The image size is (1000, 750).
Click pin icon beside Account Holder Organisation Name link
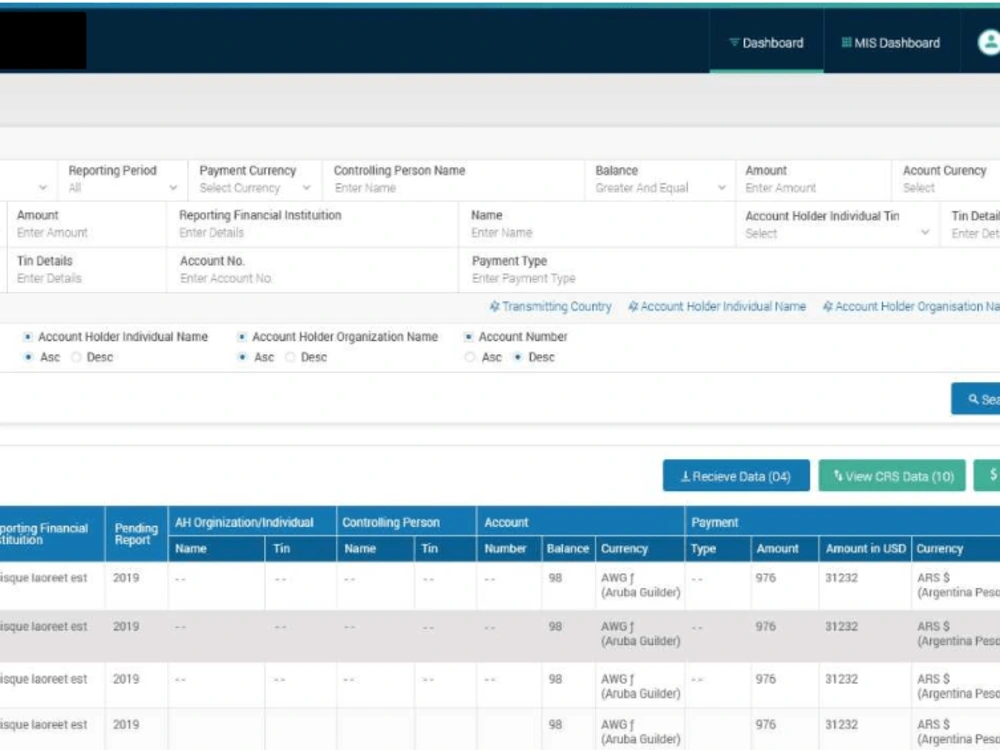(827, 307)
